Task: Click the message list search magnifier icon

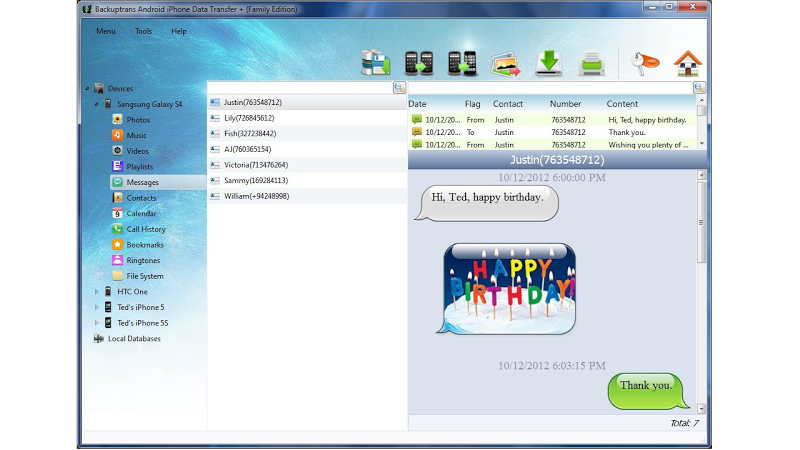Action: (x=699, y=87)
